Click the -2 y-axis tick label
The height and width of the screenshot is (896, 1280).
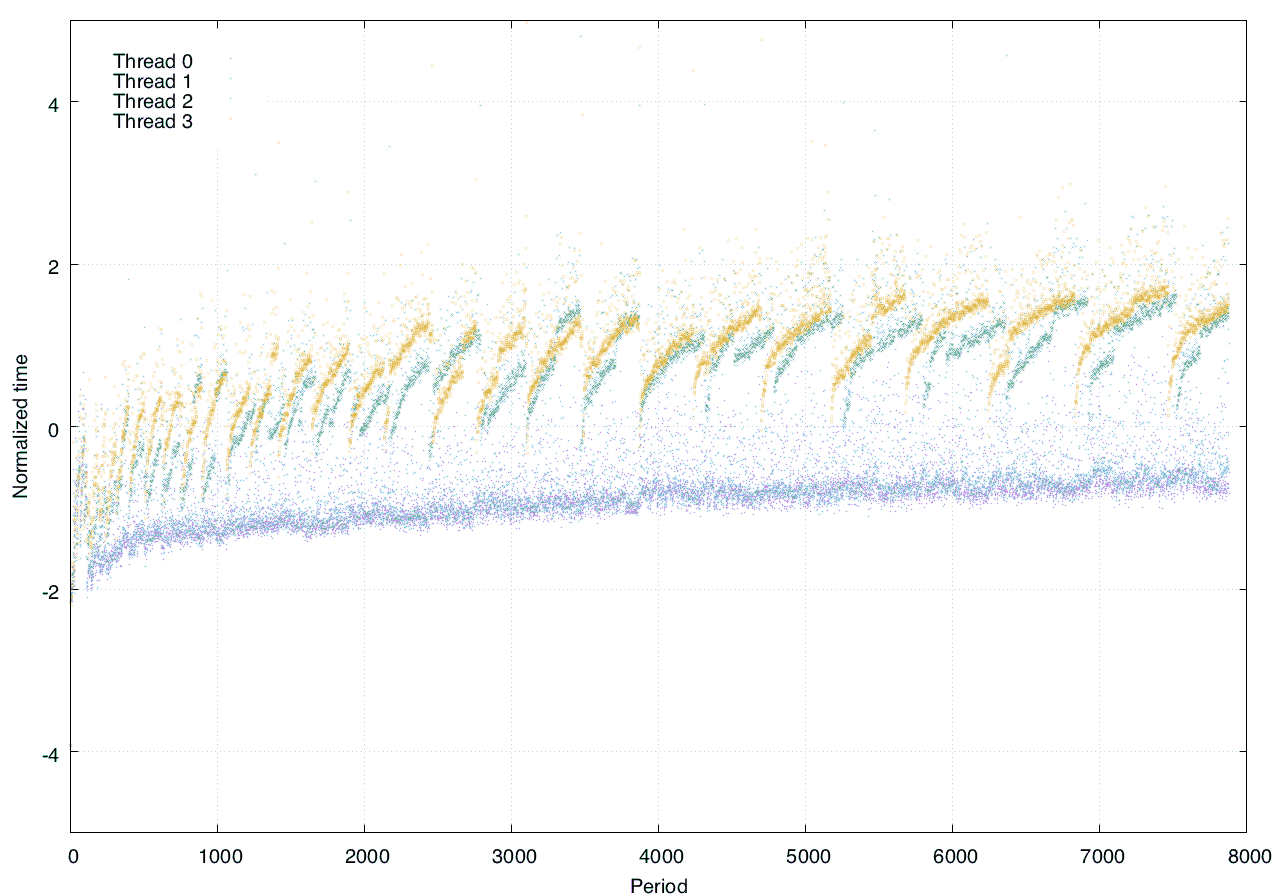click(49, 590)
